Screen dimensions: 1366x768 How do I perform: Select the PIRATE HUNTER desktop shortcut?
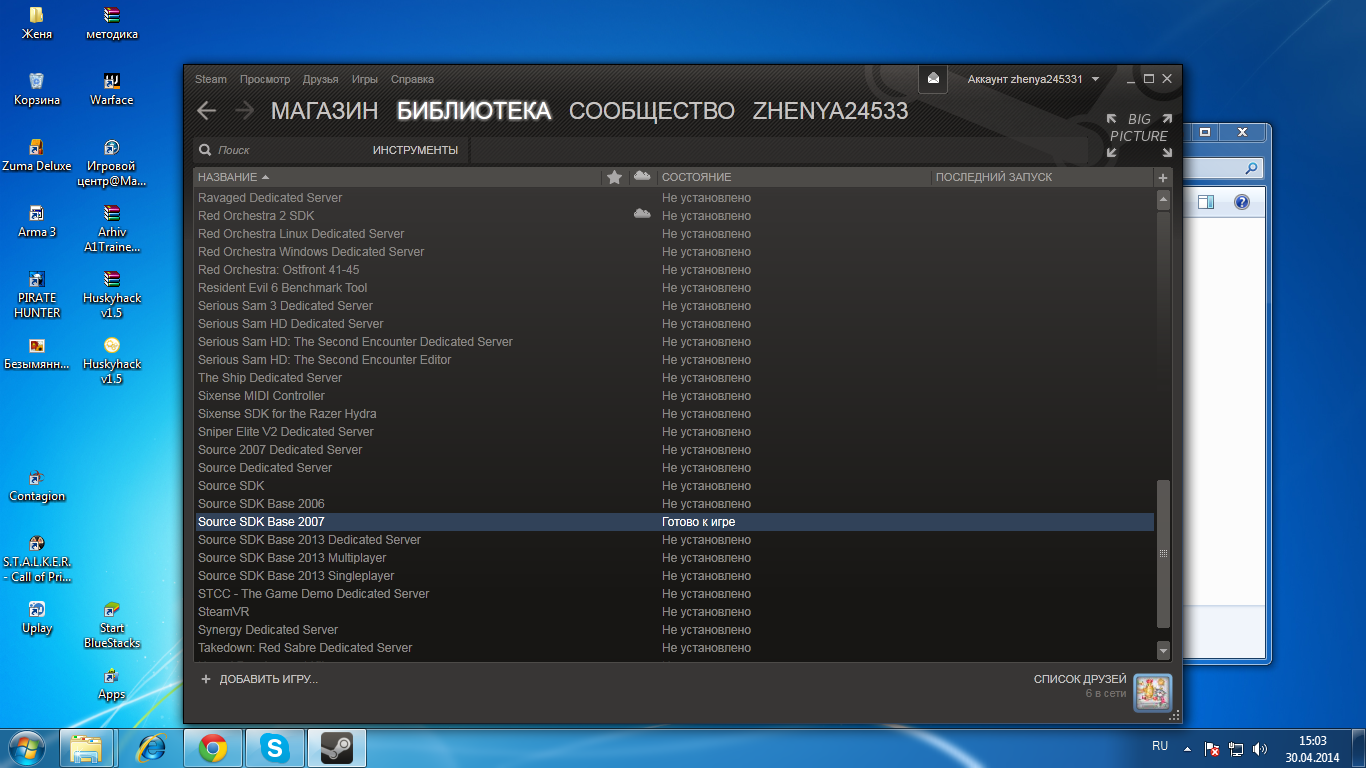pos(37,293)
